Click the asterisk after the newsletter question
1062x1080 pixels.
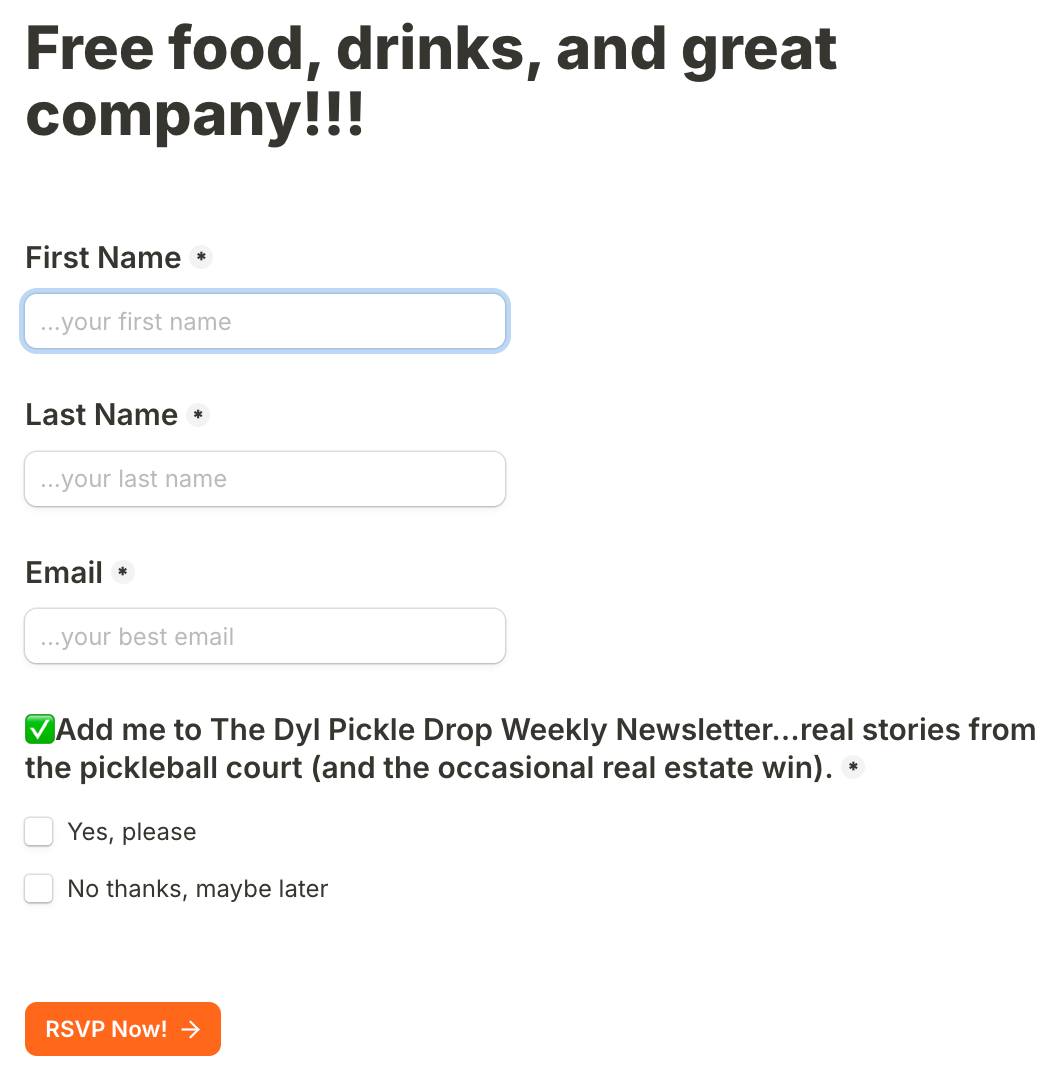pos(853,767)
